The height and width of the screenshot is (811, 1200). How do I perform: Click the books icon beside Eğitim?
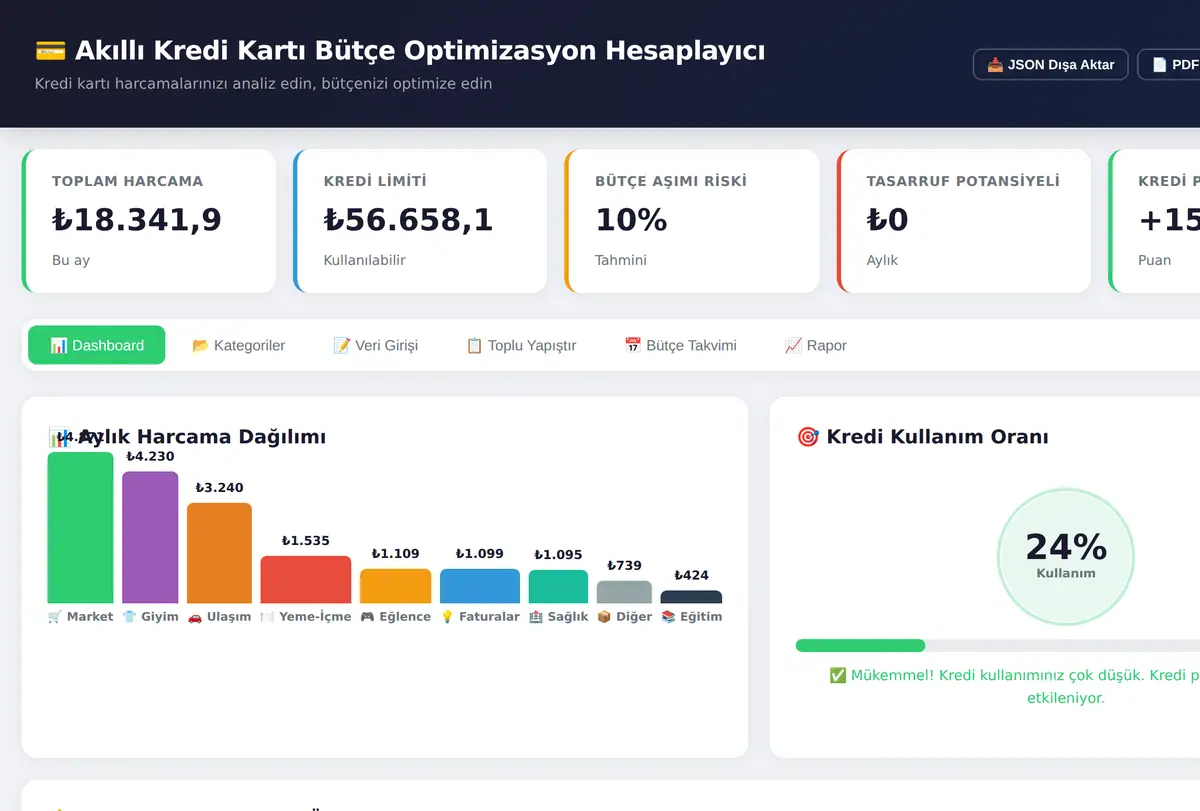[x=668, y=617]
